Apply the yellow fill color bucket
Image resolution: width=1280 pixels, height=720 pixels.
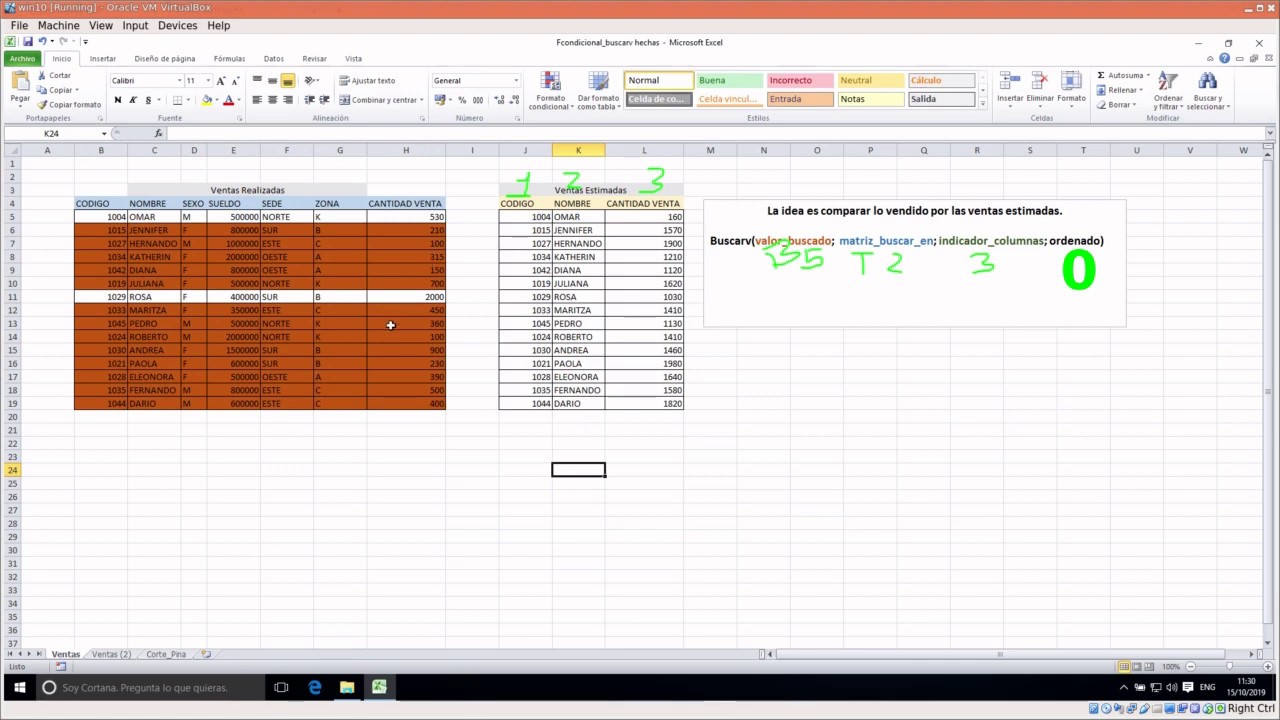point(206,100)
